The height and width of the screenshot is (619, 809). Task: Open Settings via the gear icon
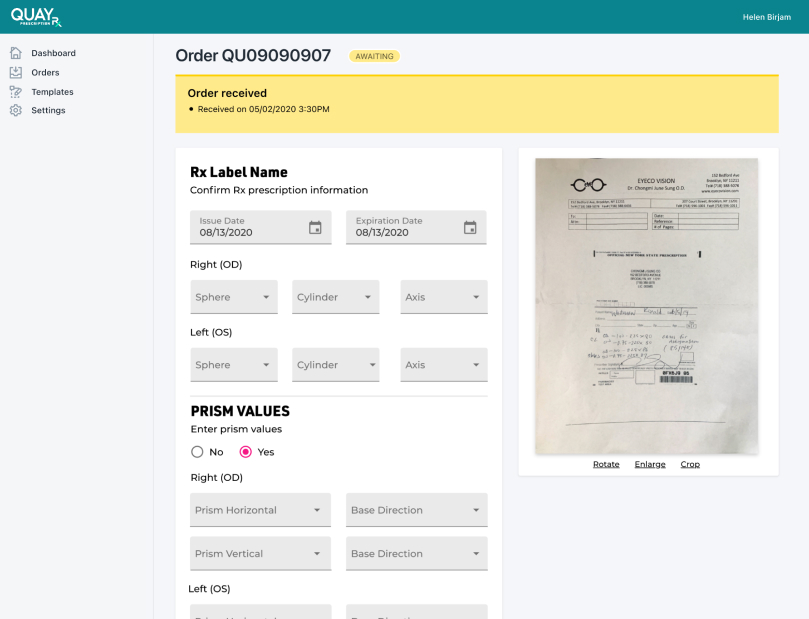(14, 110)
